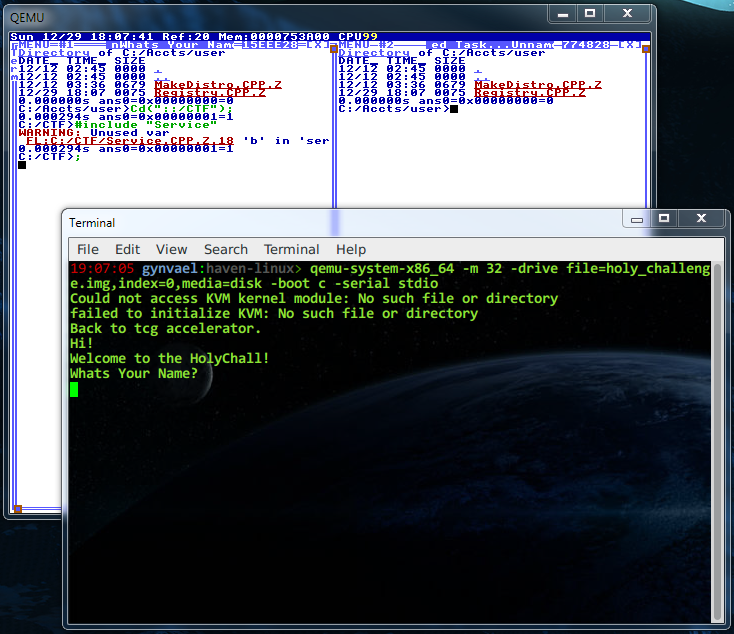Screen dimensions: 734x634
Task: Click the TempleOS status bar showing CPU99
Action: pos(330,37)
